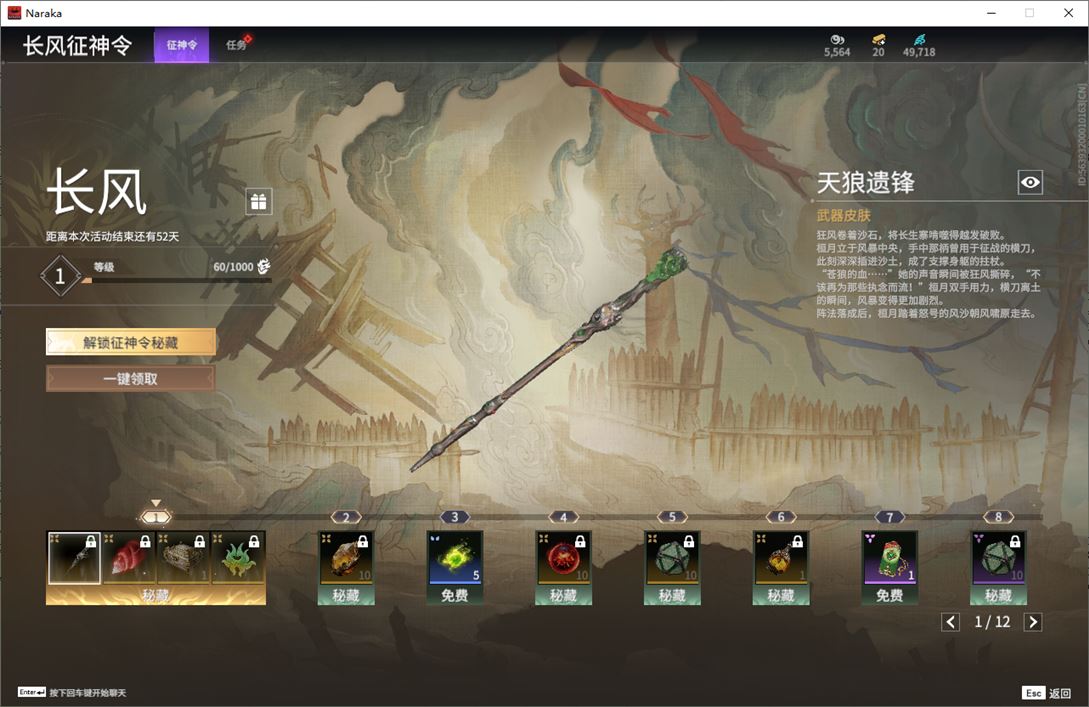Select the level 2 amber reward item
Viewport: 1089px width, 707px height.
point(346,558)
